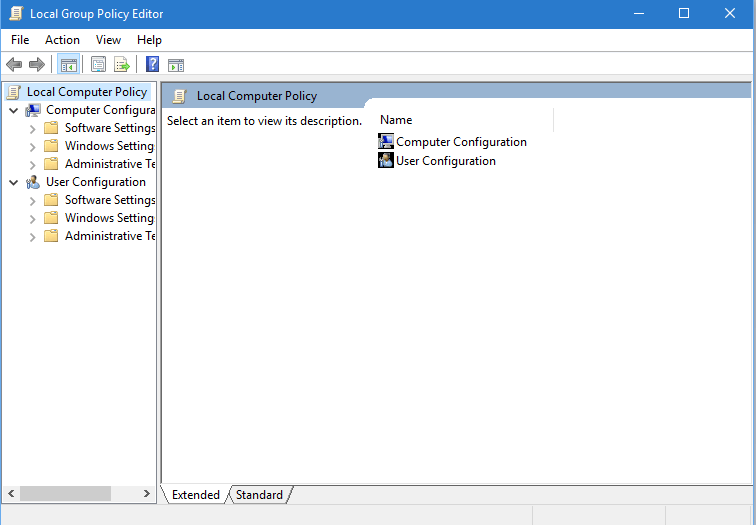The width and height of the screenshot is (756, 525).
Task: Minimize the Local Group Policy Editor window
Action: pyautogui.click(x=639, y=13)
